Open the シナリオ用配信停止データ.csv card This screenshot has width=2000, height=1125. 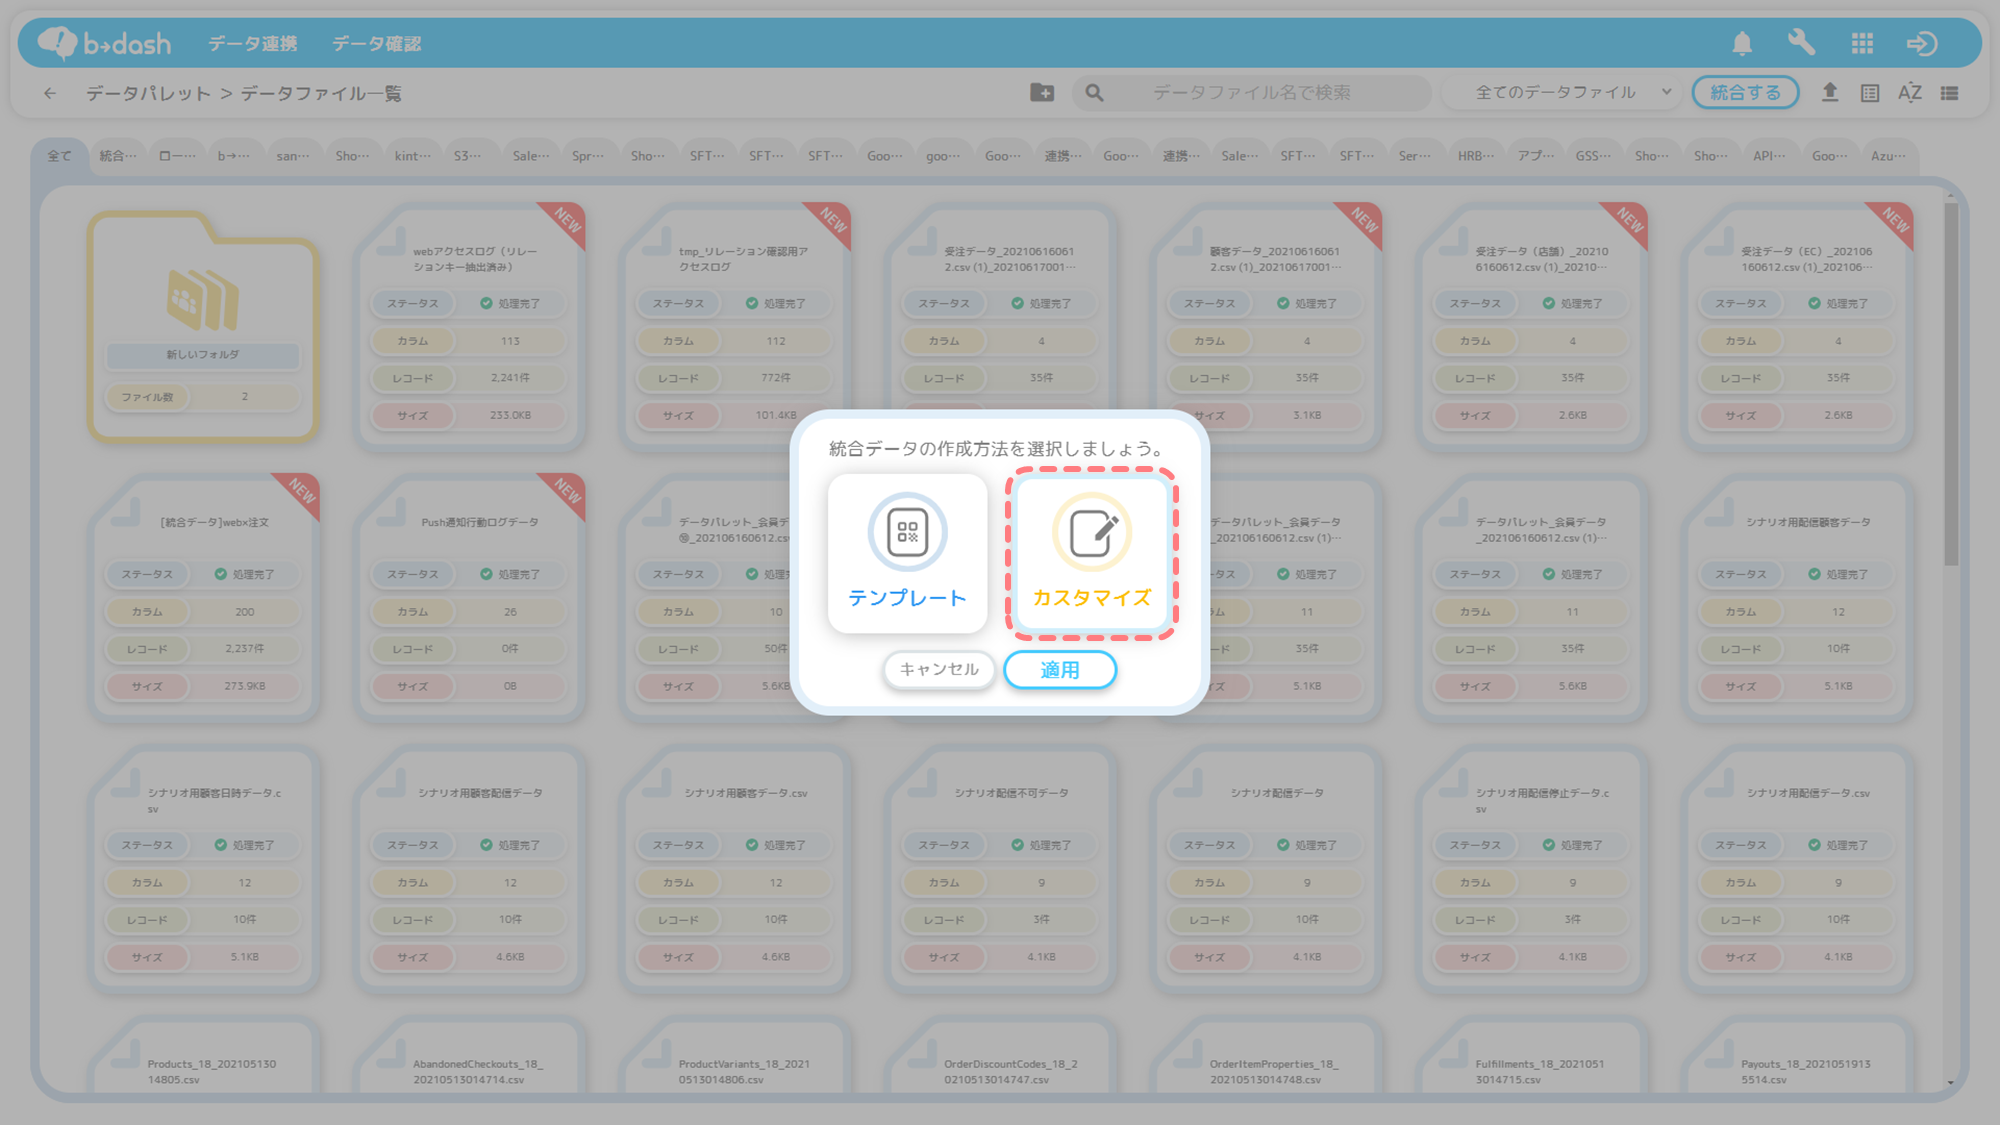coord(1532,868)
